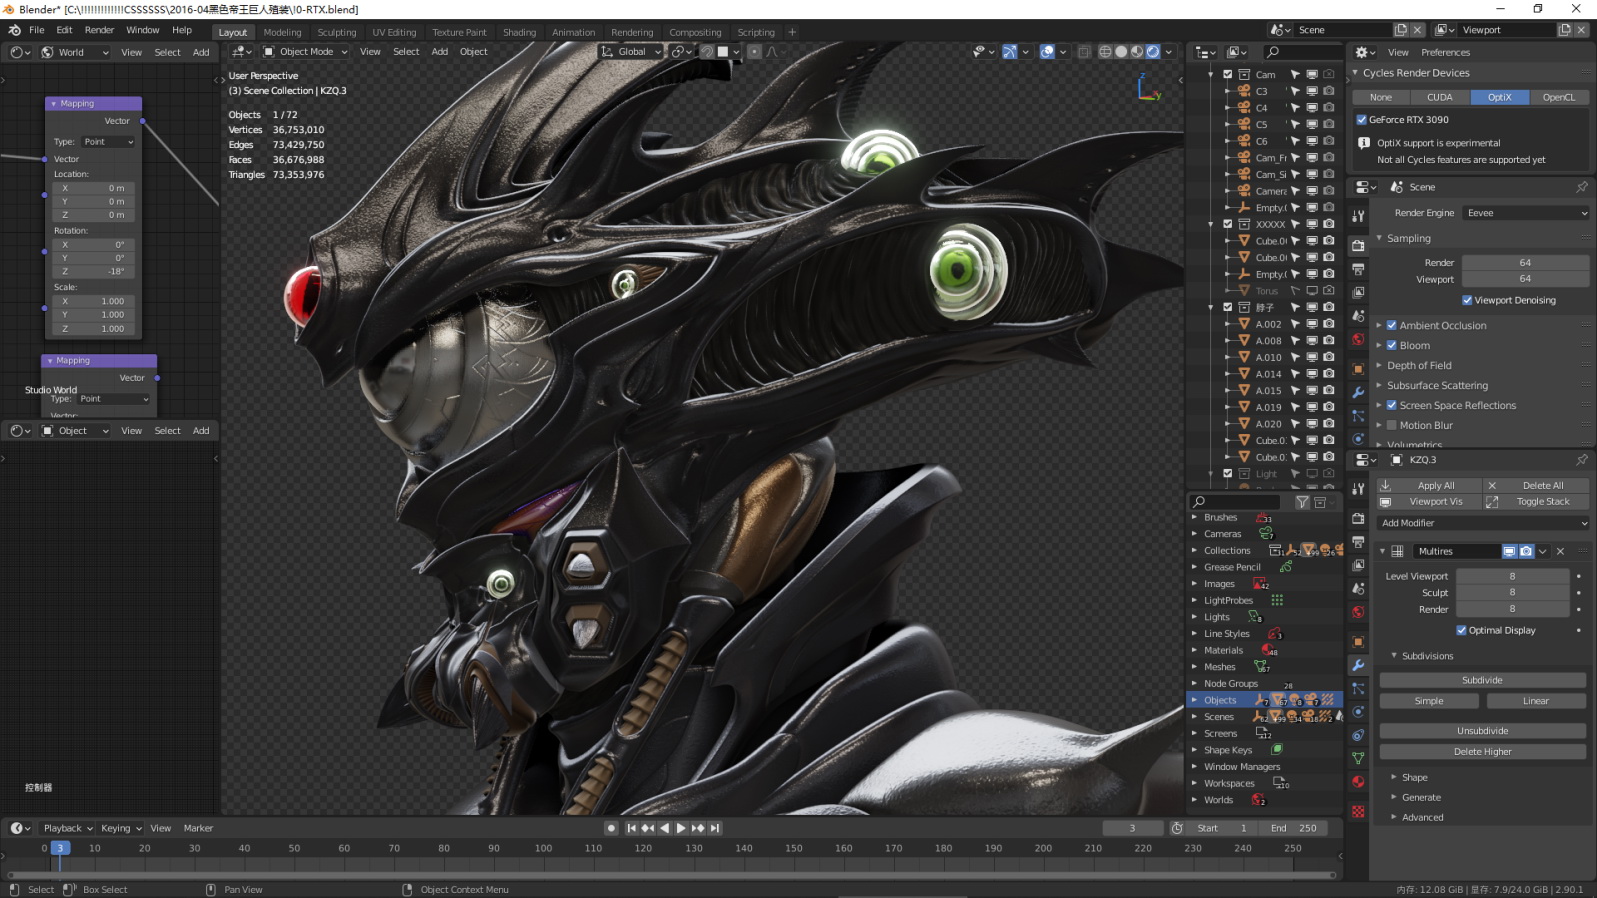The height and width of the screenshot is (898, 1597).
Task: Toggle the viewport overlays icon
Action: pyautogui.click(x=1047, y=52)
